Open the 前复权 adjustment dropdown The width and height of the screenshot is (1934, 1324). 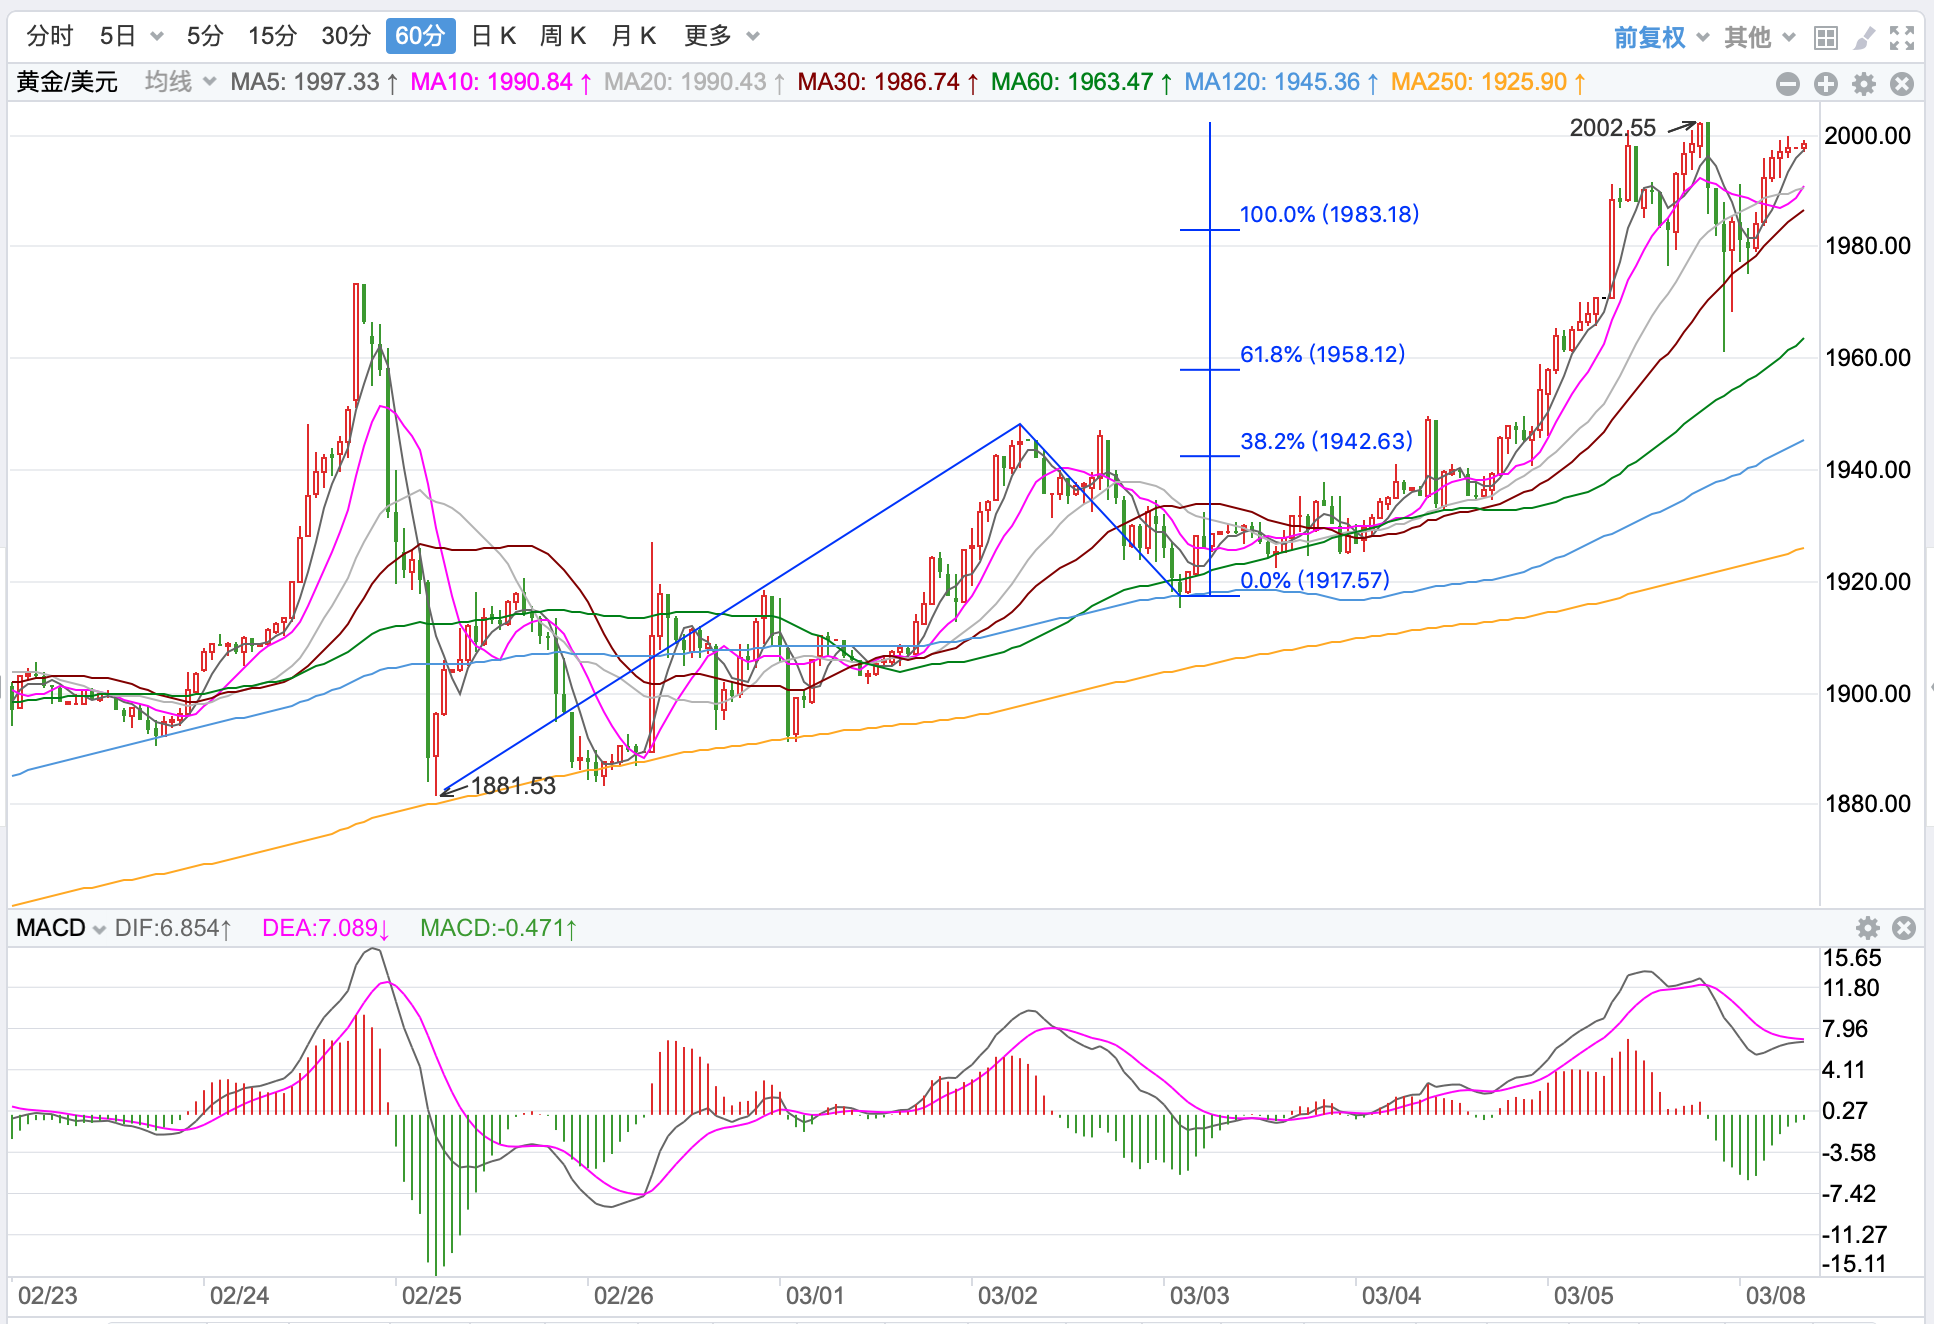point(1661,38)
